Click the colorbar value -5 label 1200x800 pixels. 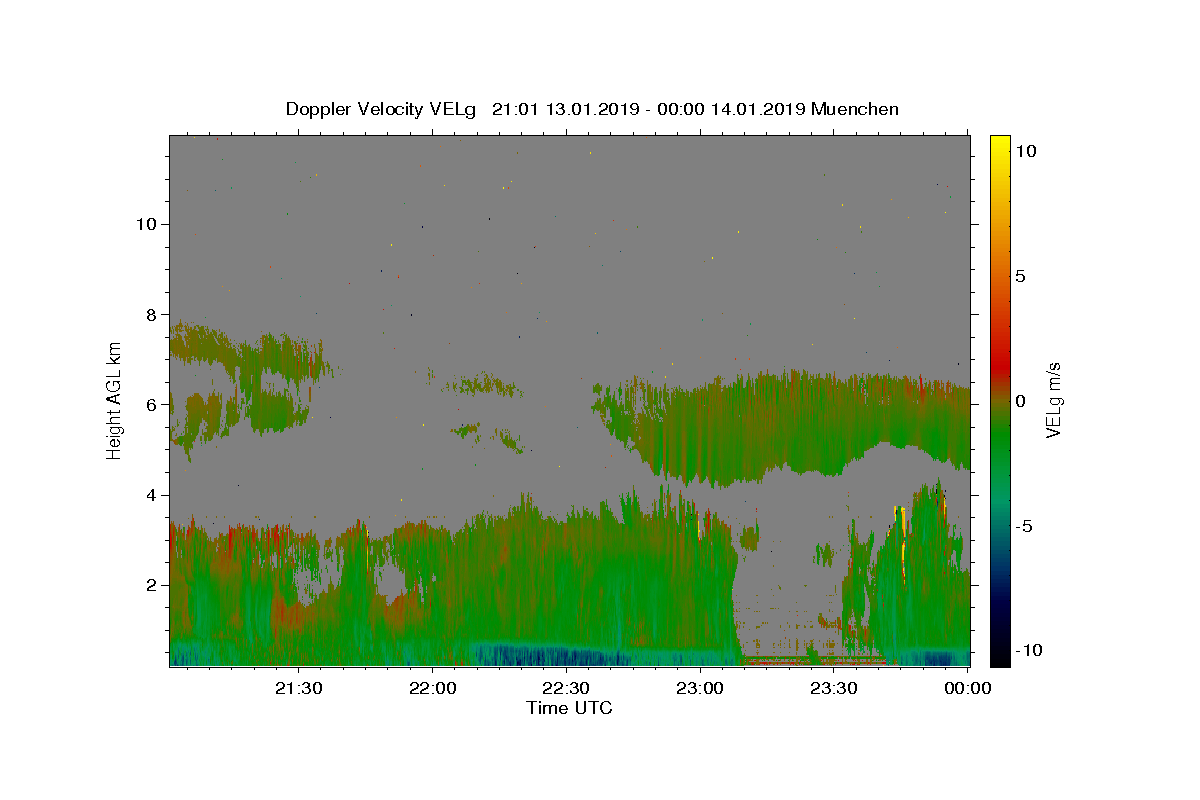pos(1024,526)
